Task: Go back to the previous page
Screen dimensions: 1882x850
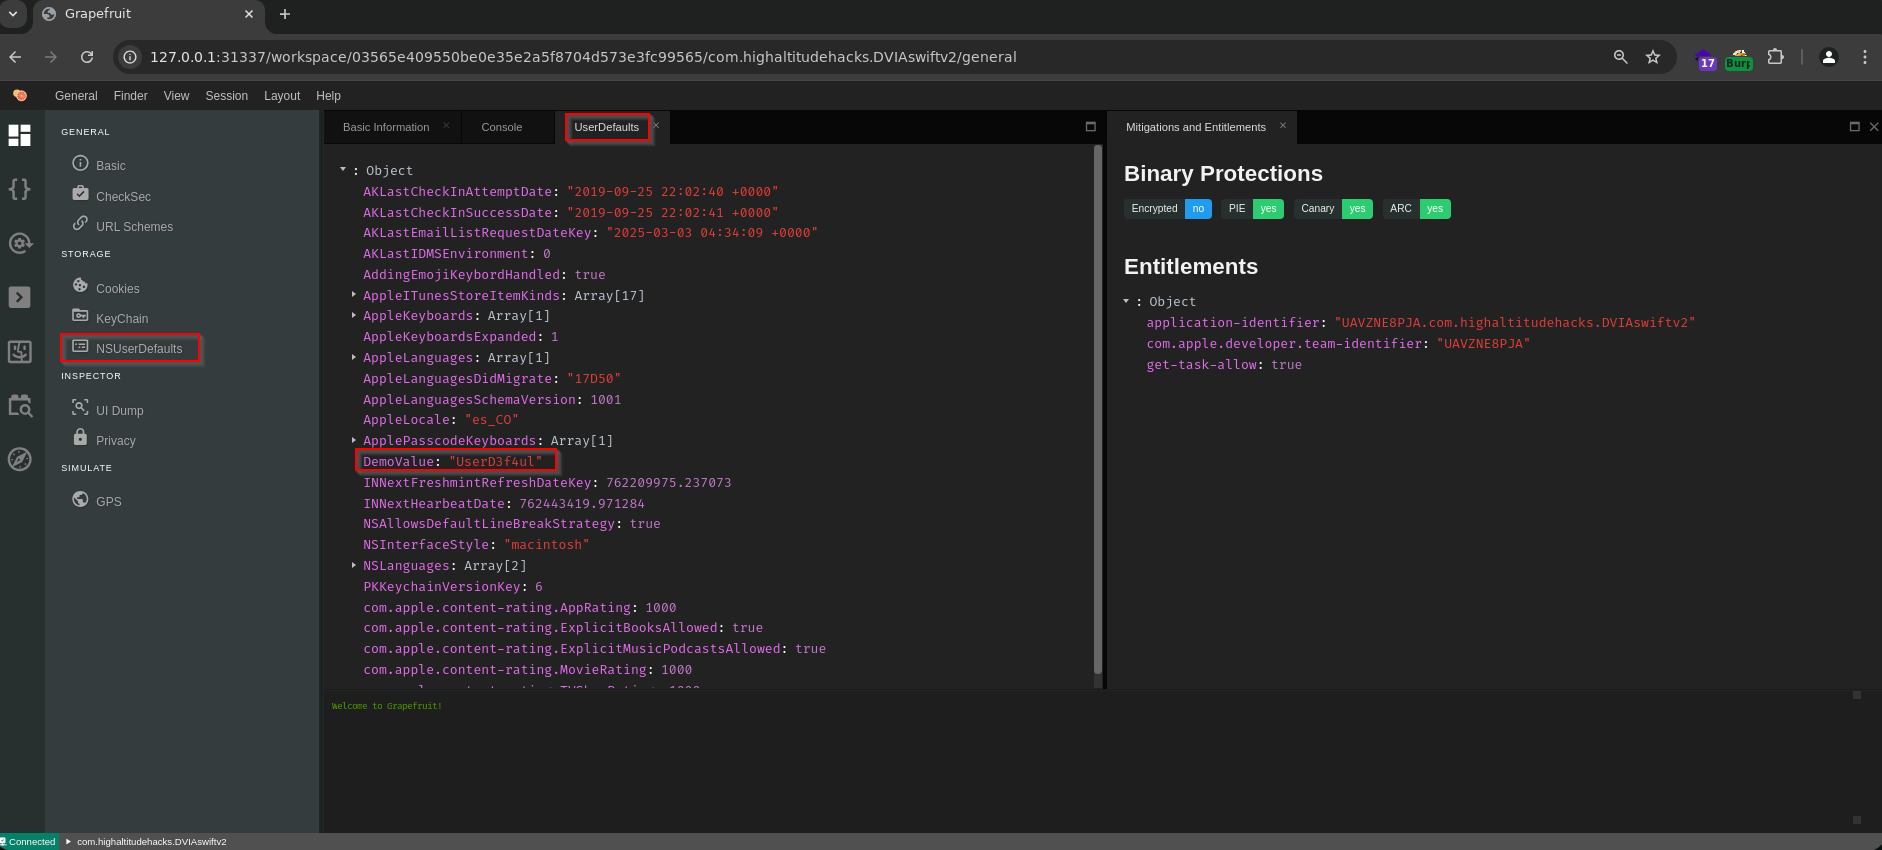Action: coord(15,57)
